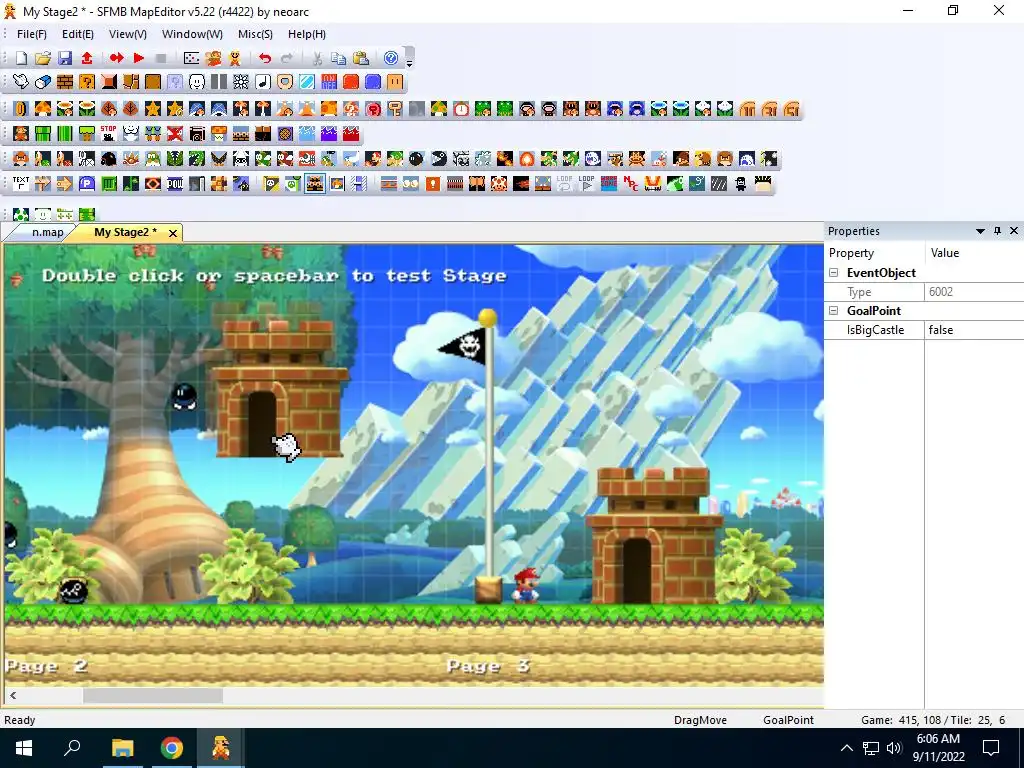Image resolution: width=1024 pixels, height=768 pixels.
Task: Open the View(V) menu
Action: coord(127,34)
